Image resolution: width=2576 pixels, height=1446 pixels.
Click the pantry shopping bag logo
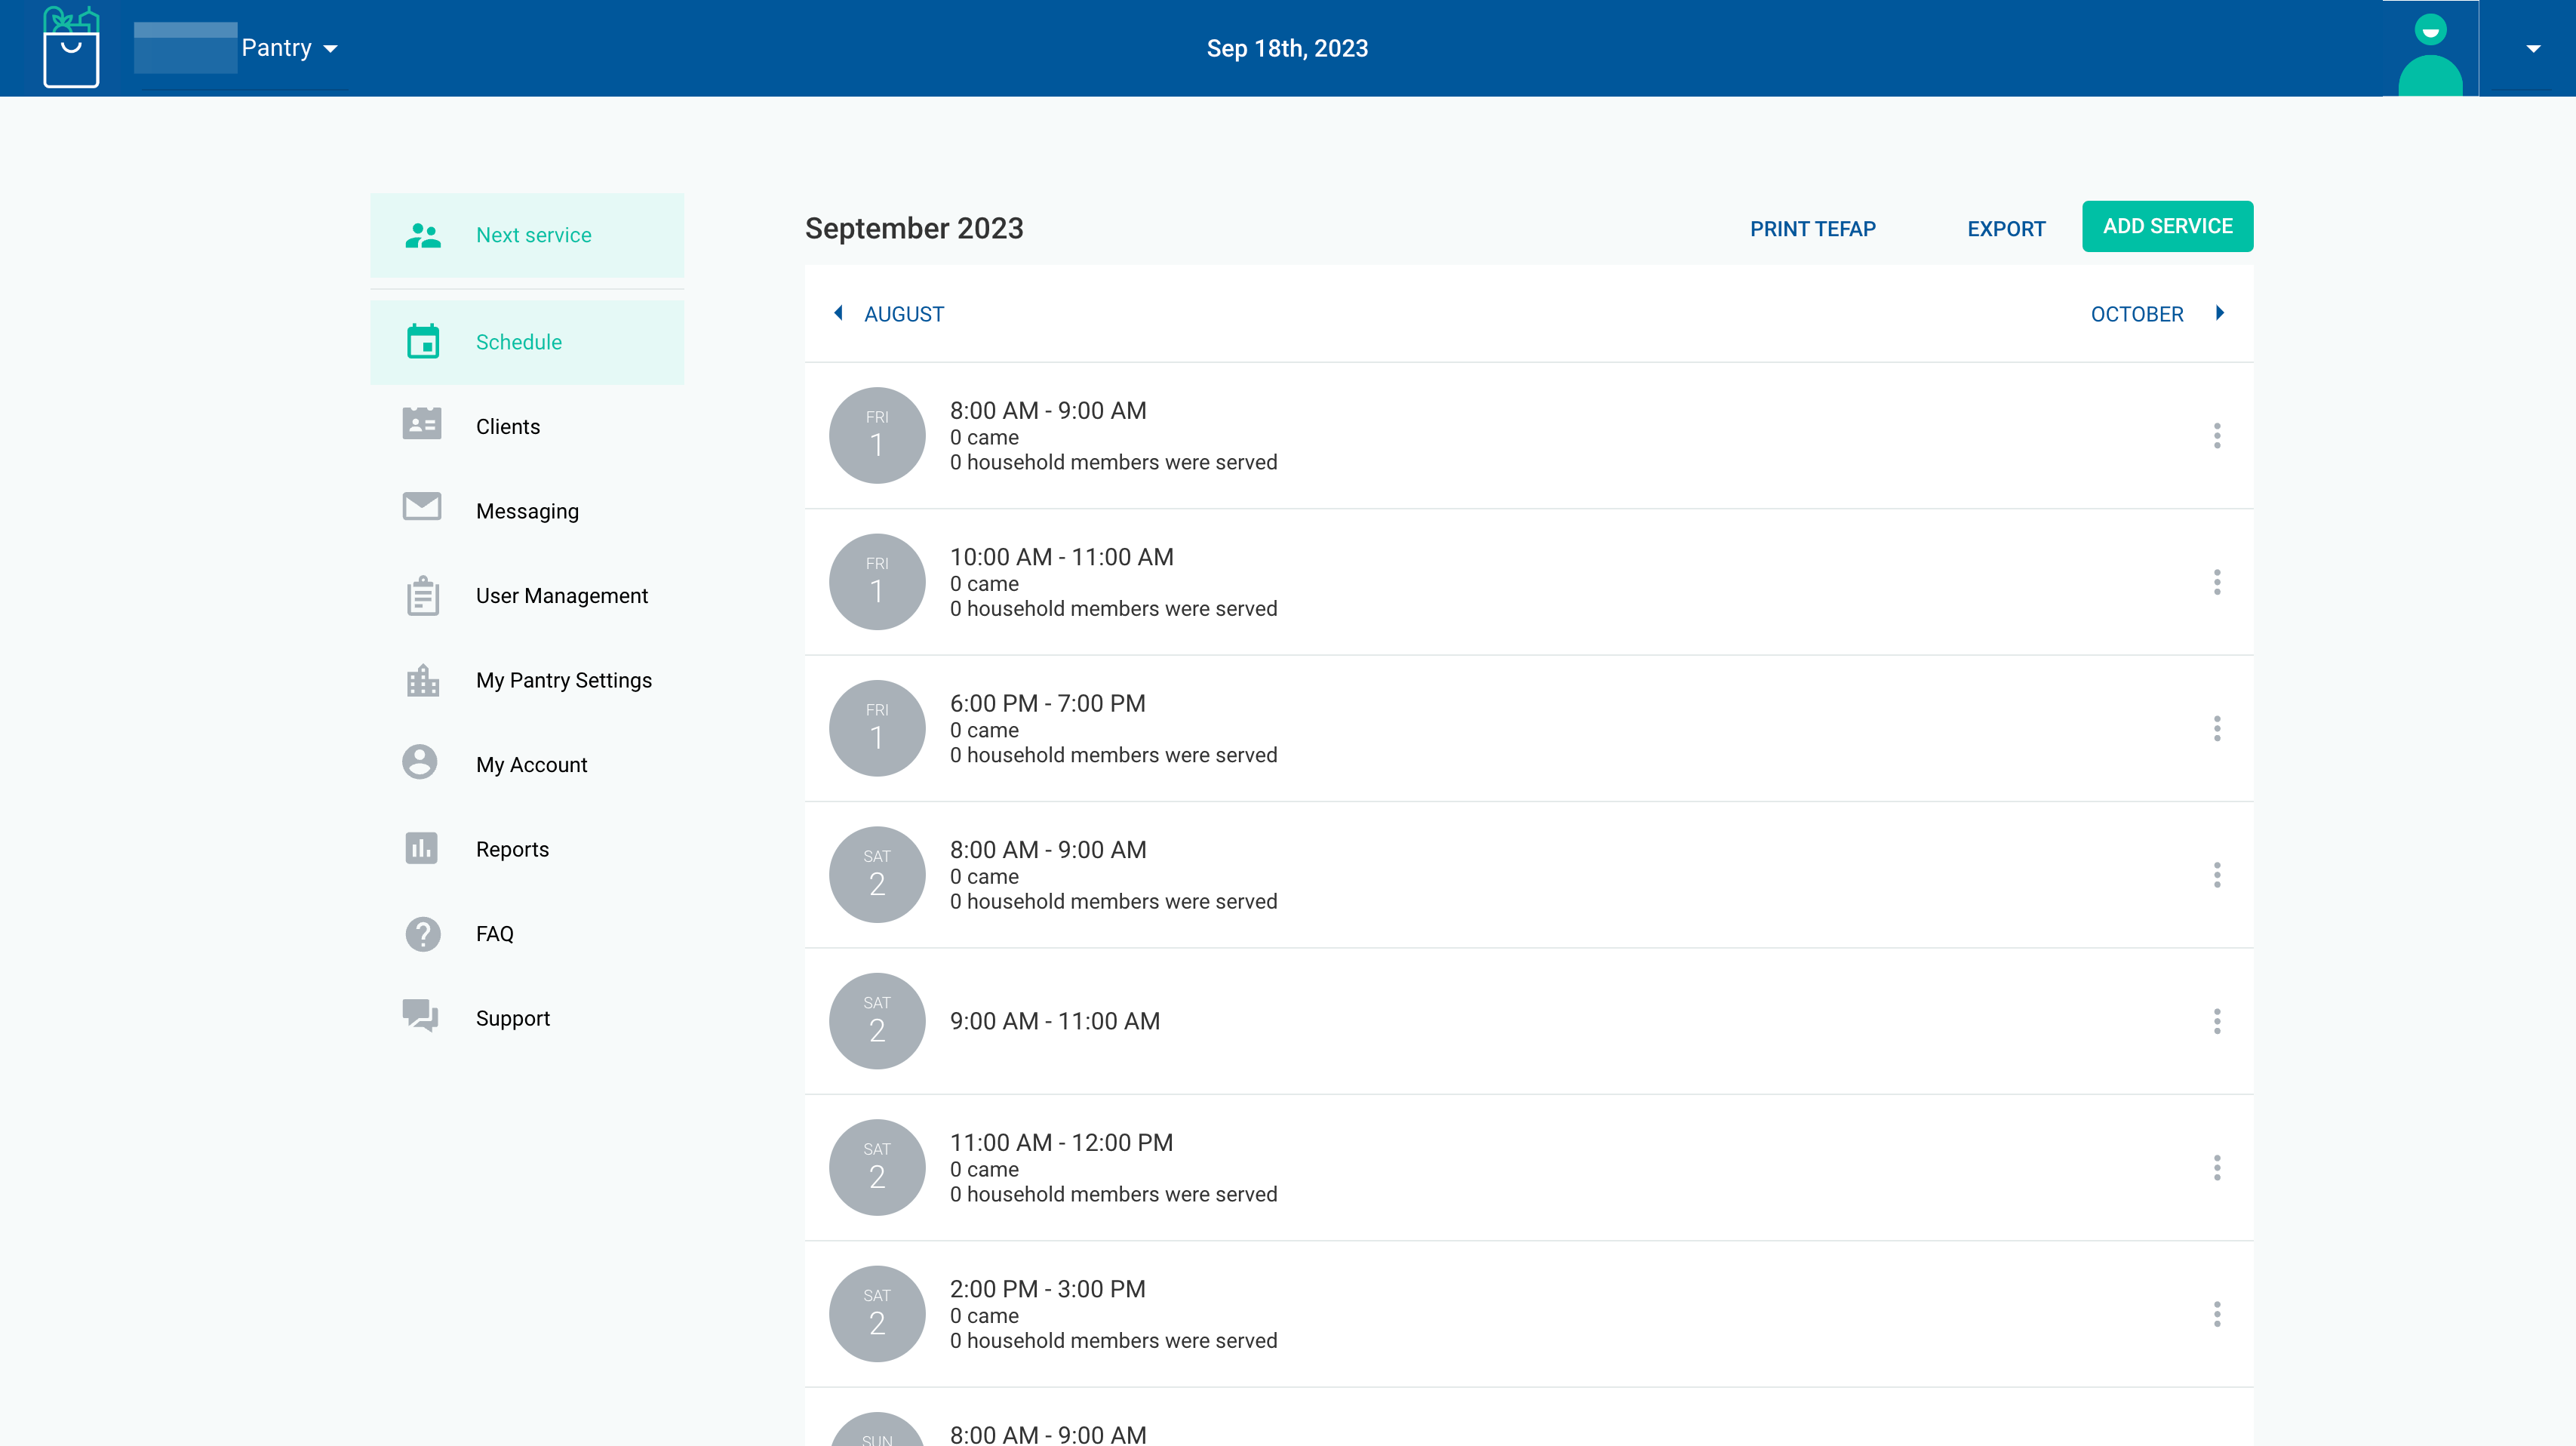click(x=71, y=48)
